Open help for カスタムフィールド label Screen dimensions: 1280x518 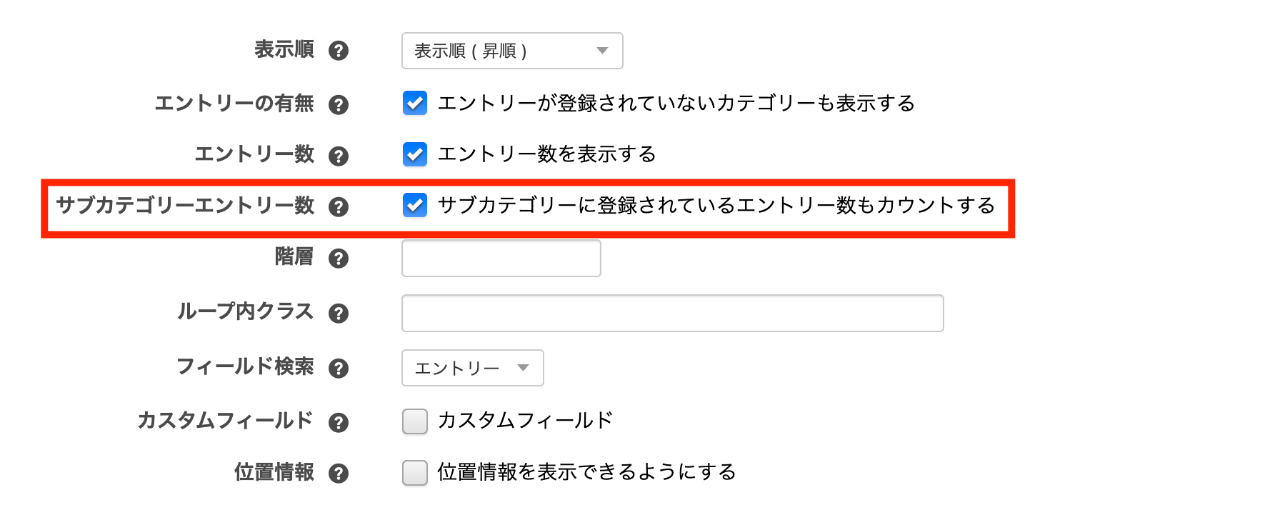tap(339, 422)
